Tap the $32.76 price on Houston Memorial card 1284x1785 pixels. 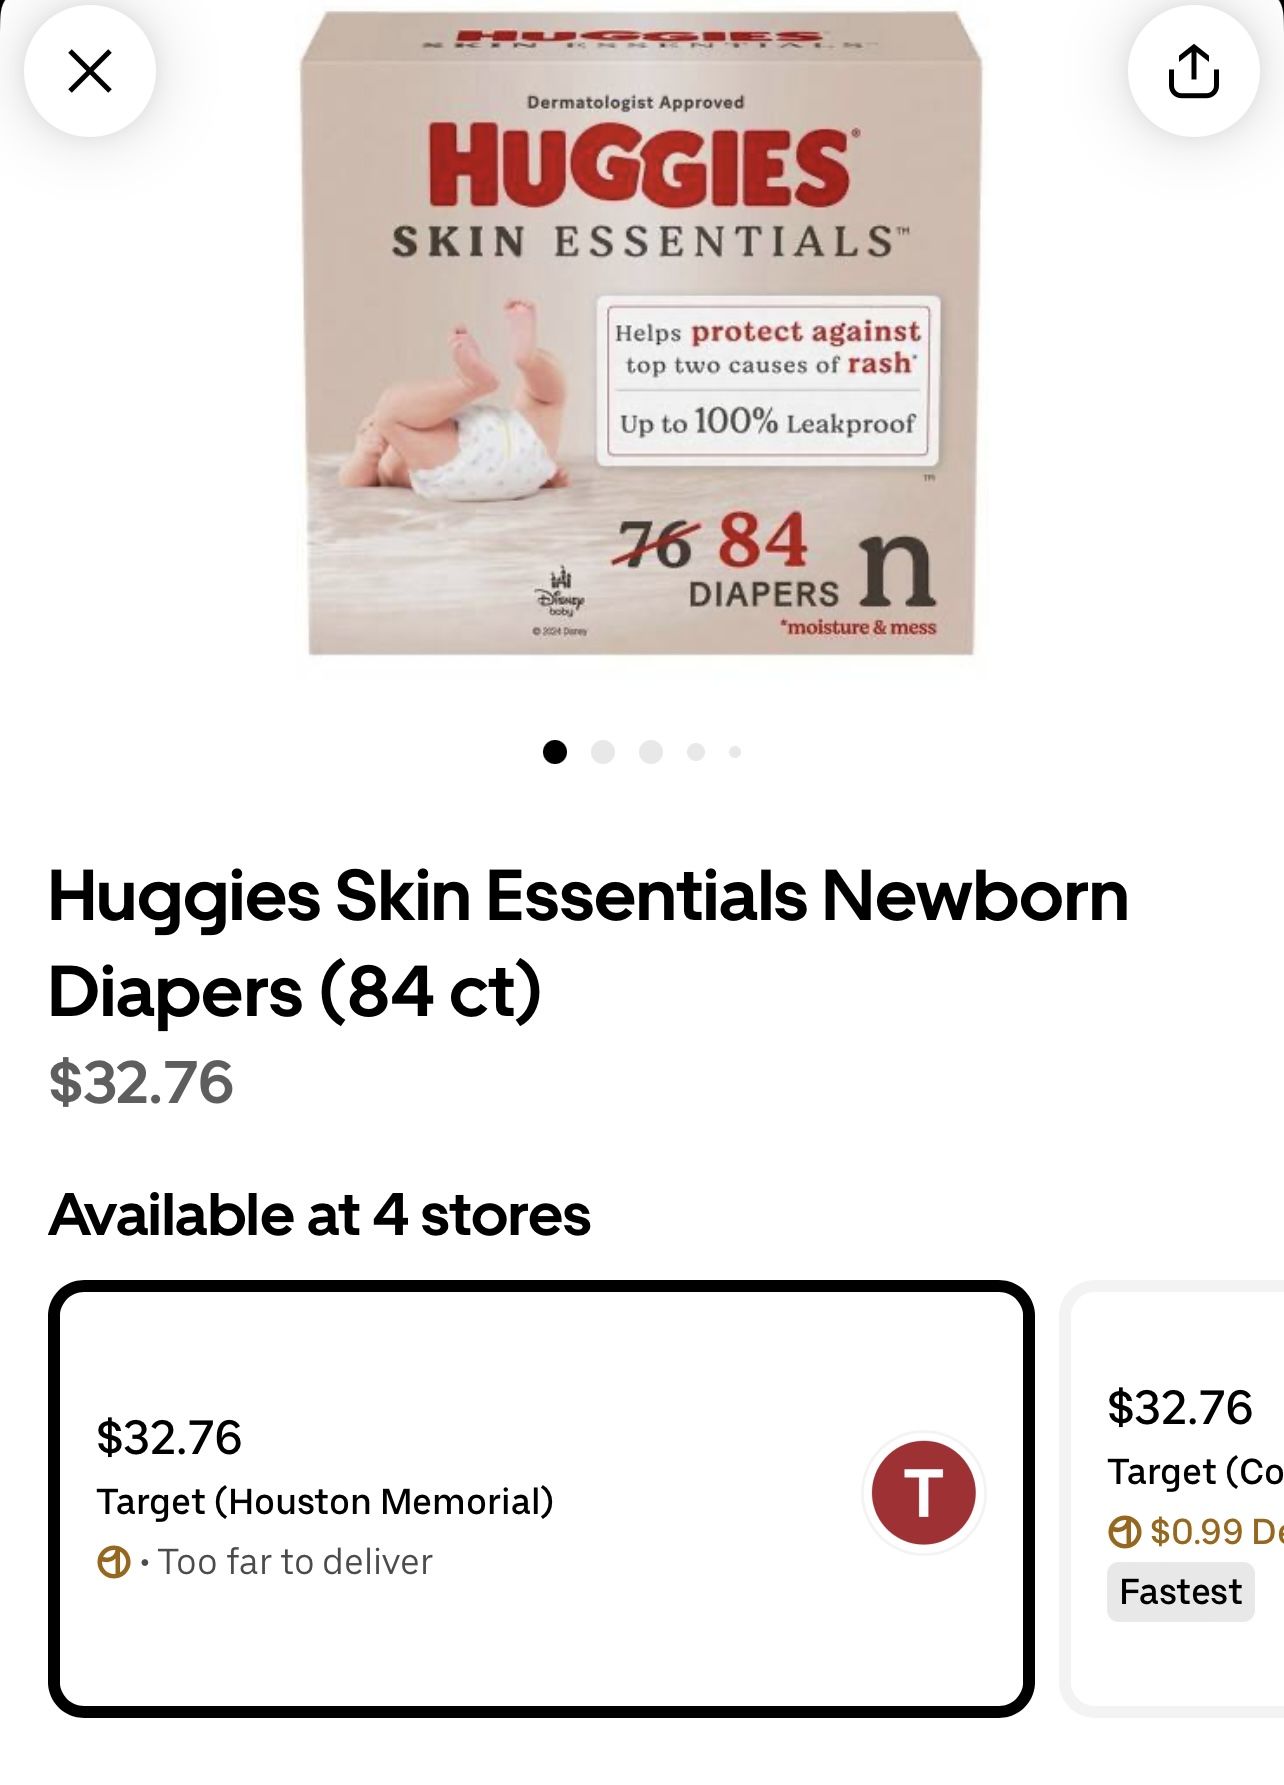pos(169,1437)
